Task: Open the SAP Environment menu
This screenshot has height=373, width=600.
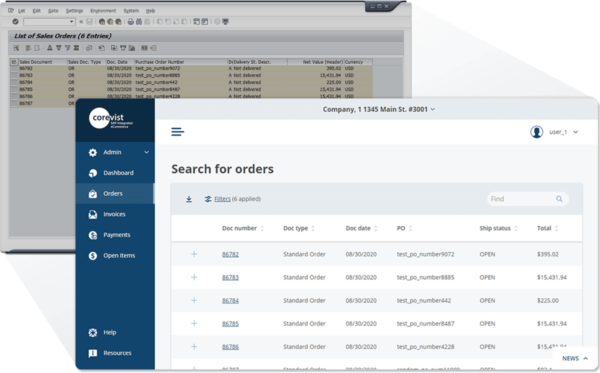Action: [103, 11]
